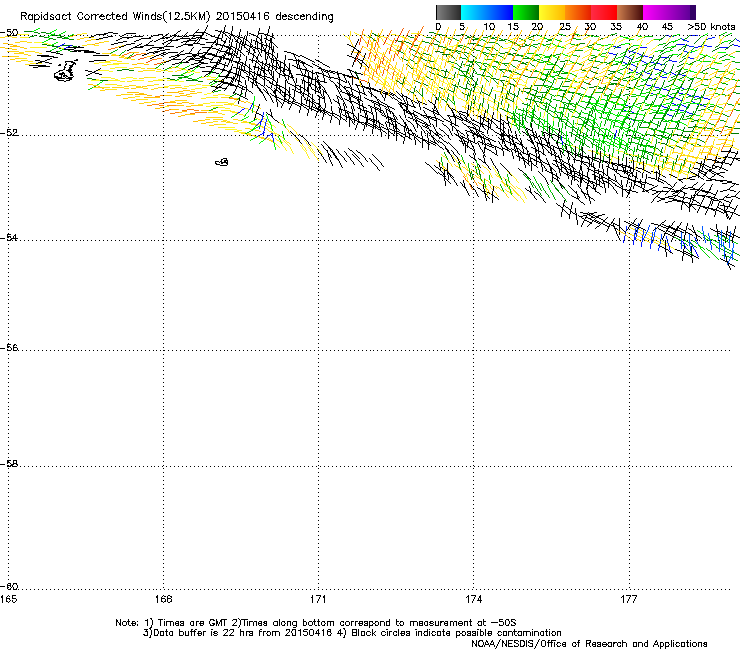Screen dimensions: 740x650
Task: Click the green 15-20 knots legend segment
Action: coord(526,12)
